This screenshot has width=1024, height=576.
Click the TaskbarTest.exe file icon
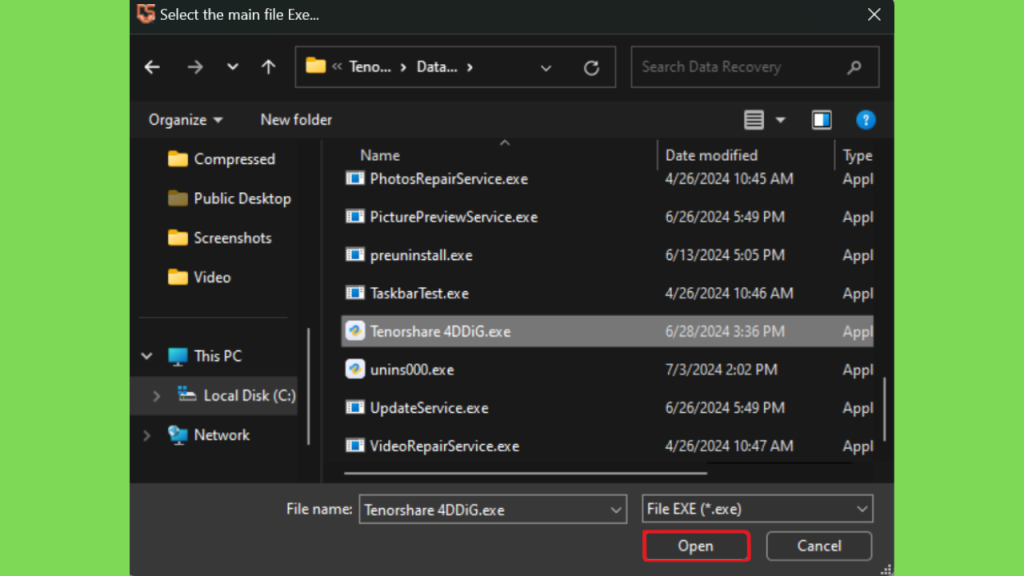355,293
